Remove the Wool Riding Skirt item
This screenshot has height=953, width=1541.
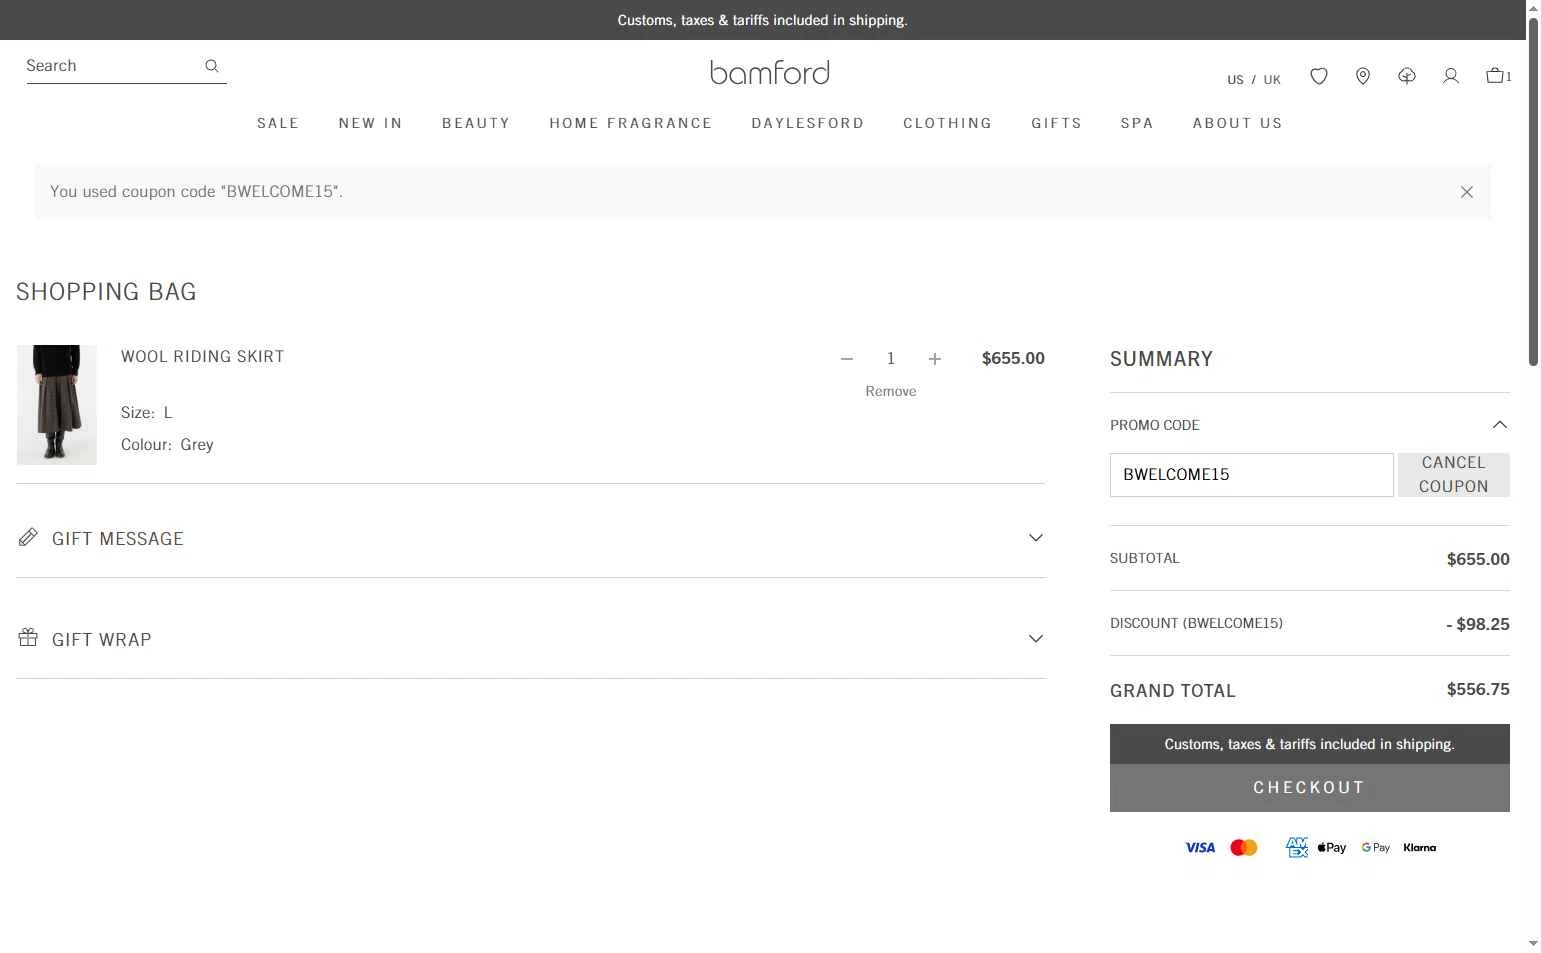pos(891,391)
